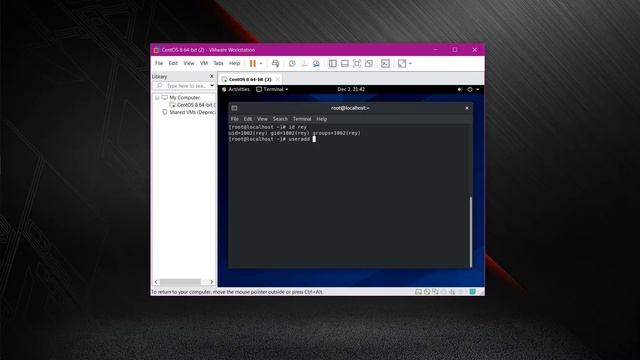Switch to the CentOS 8 64-bit (2) tab
The width and height of the screenshot is (640, 360).
249,79
